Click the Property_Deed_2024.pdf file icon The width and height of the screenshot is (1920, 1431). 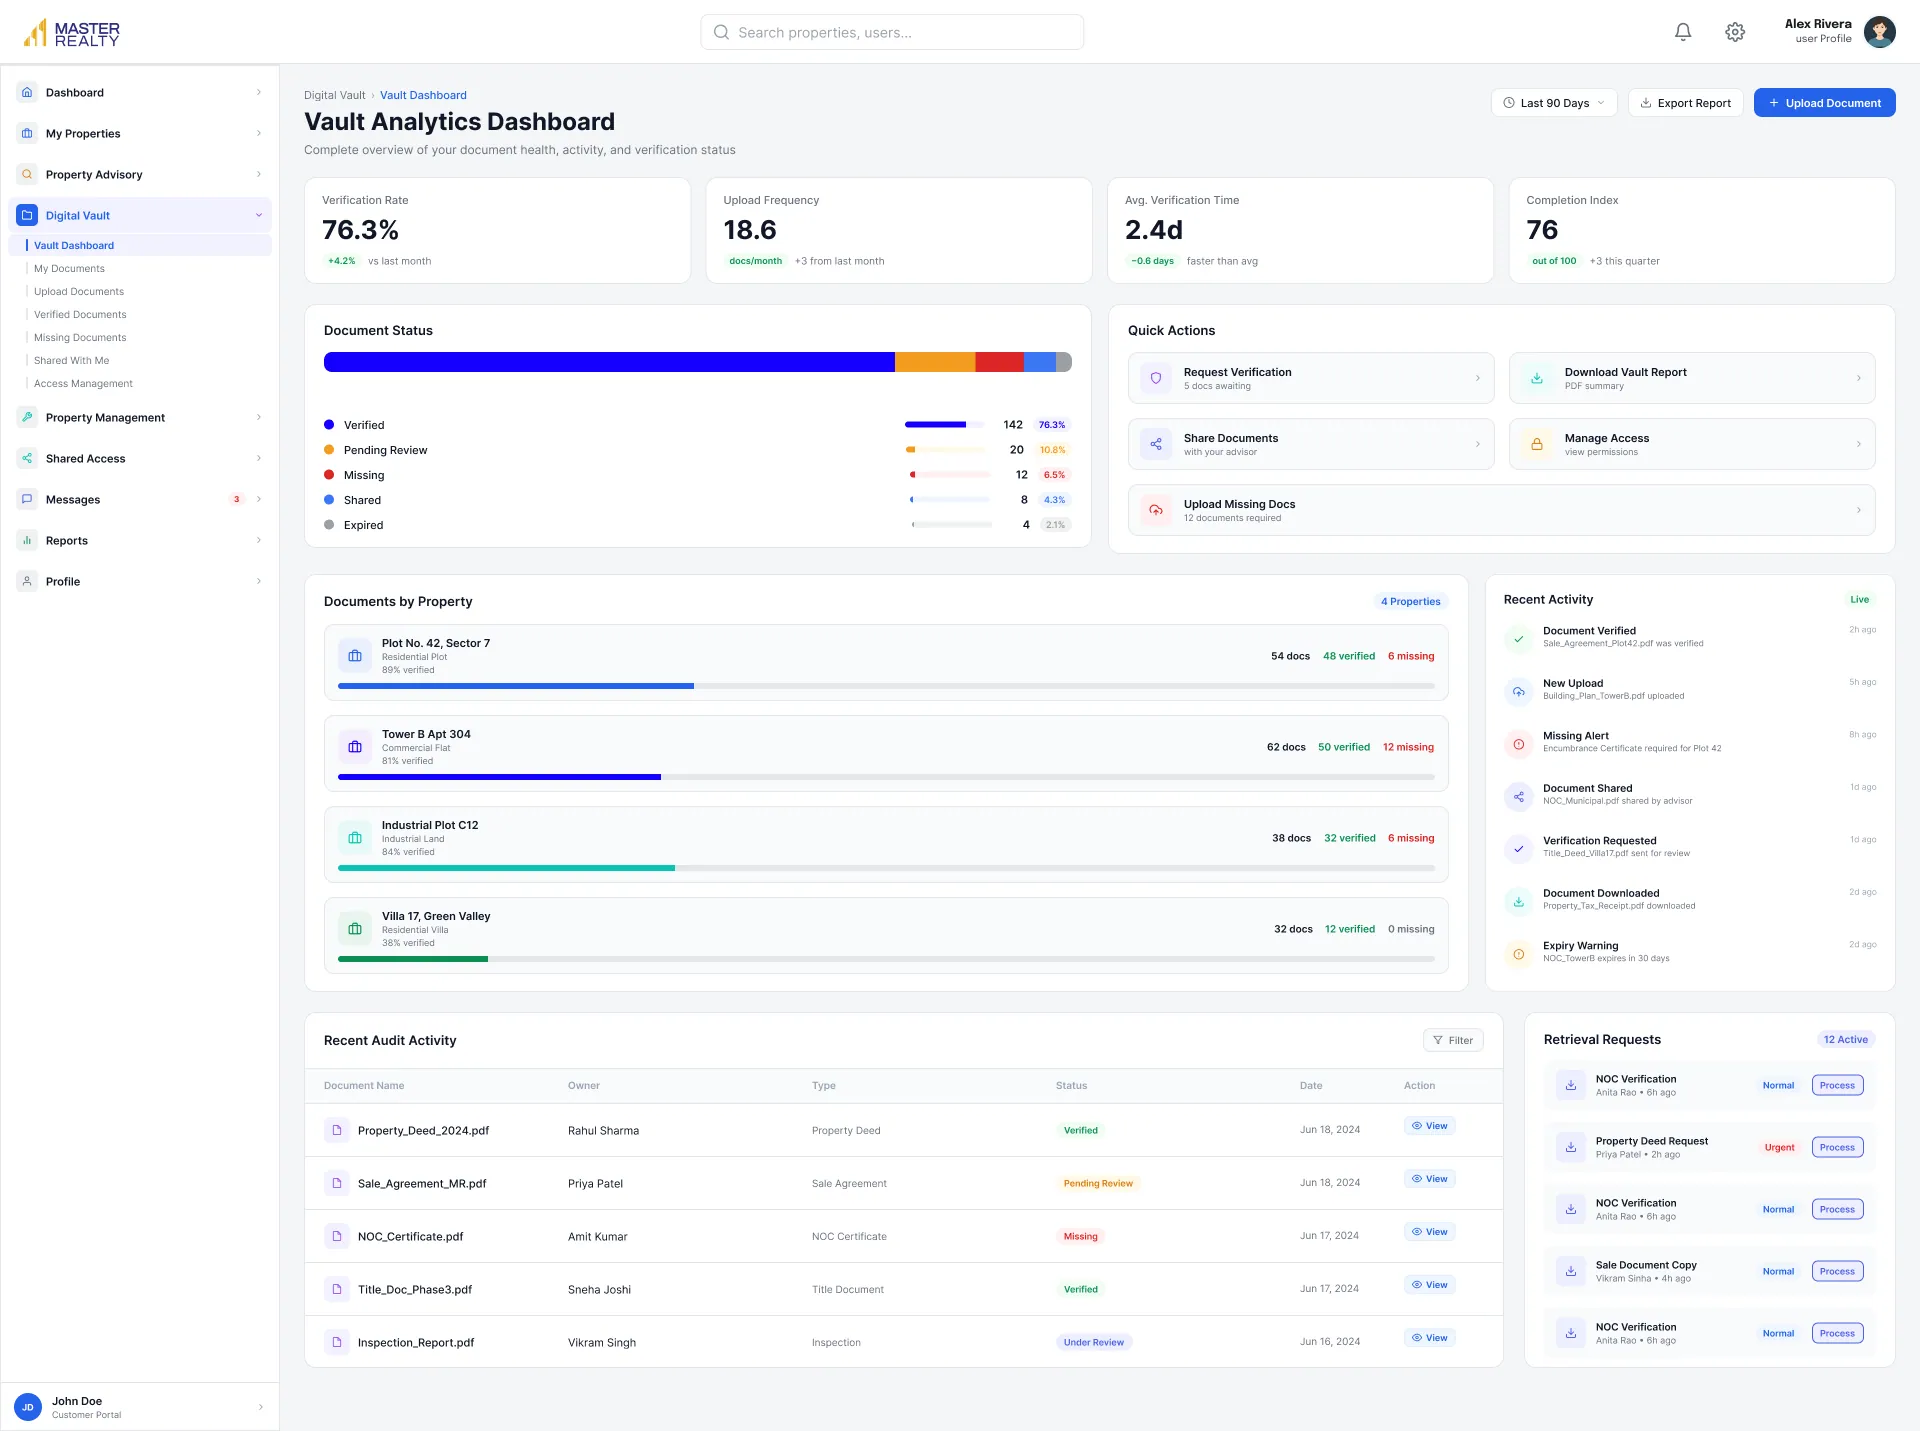(337, 1130)
